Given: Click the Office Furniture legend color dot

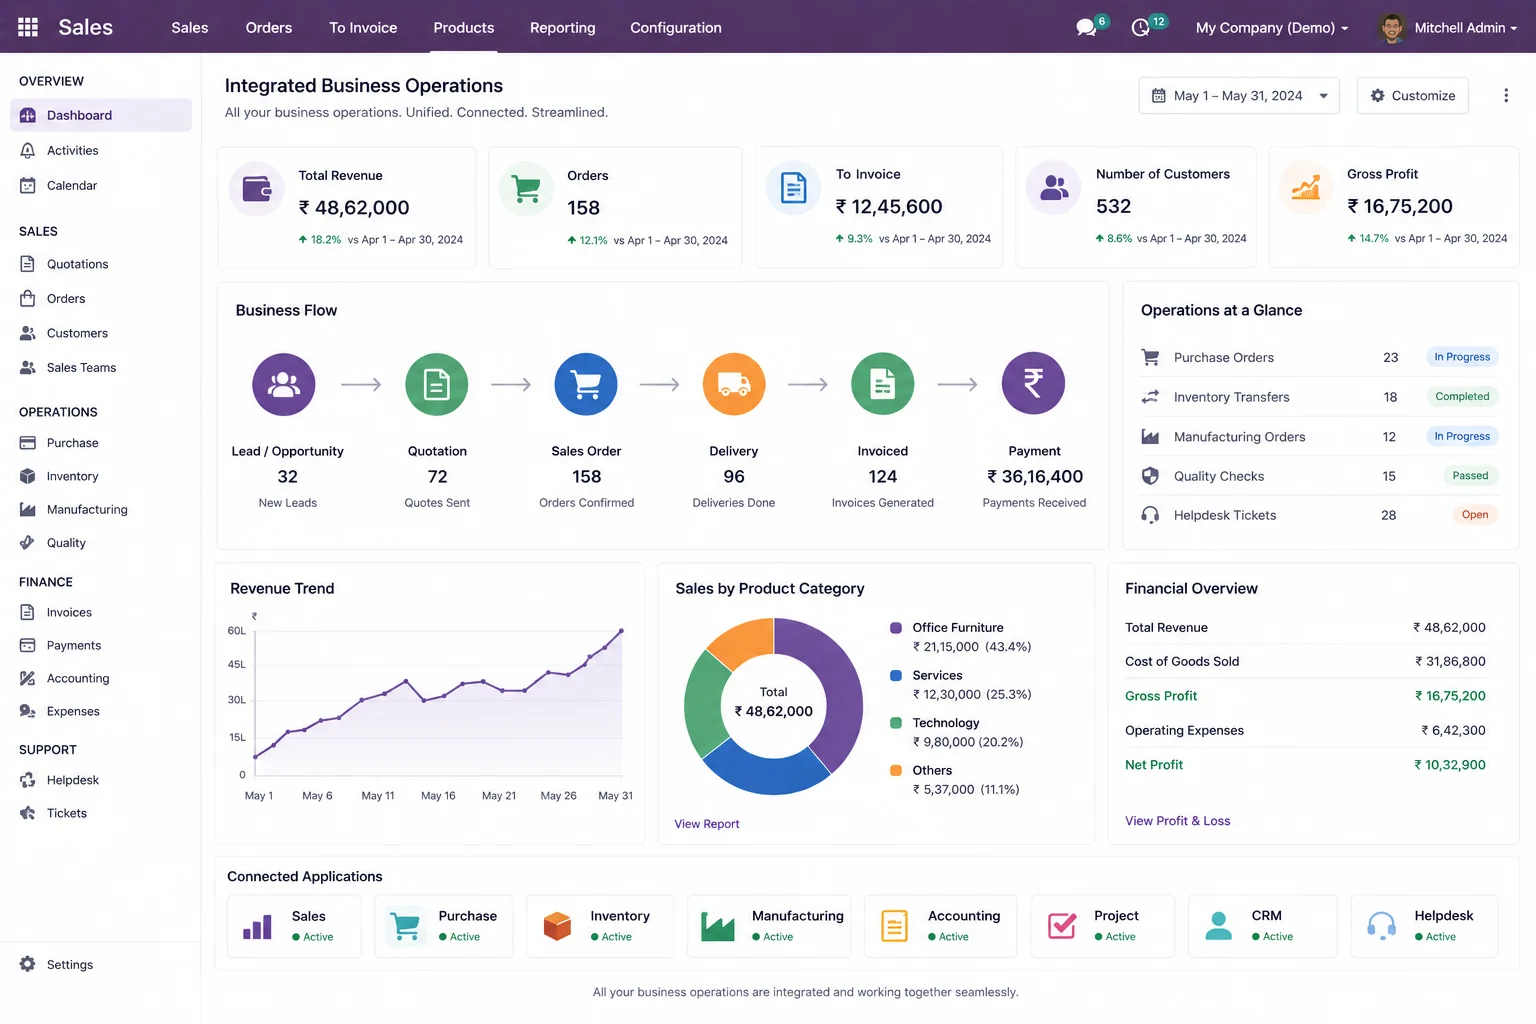Looking at the screenshot, I should (896, 628).
